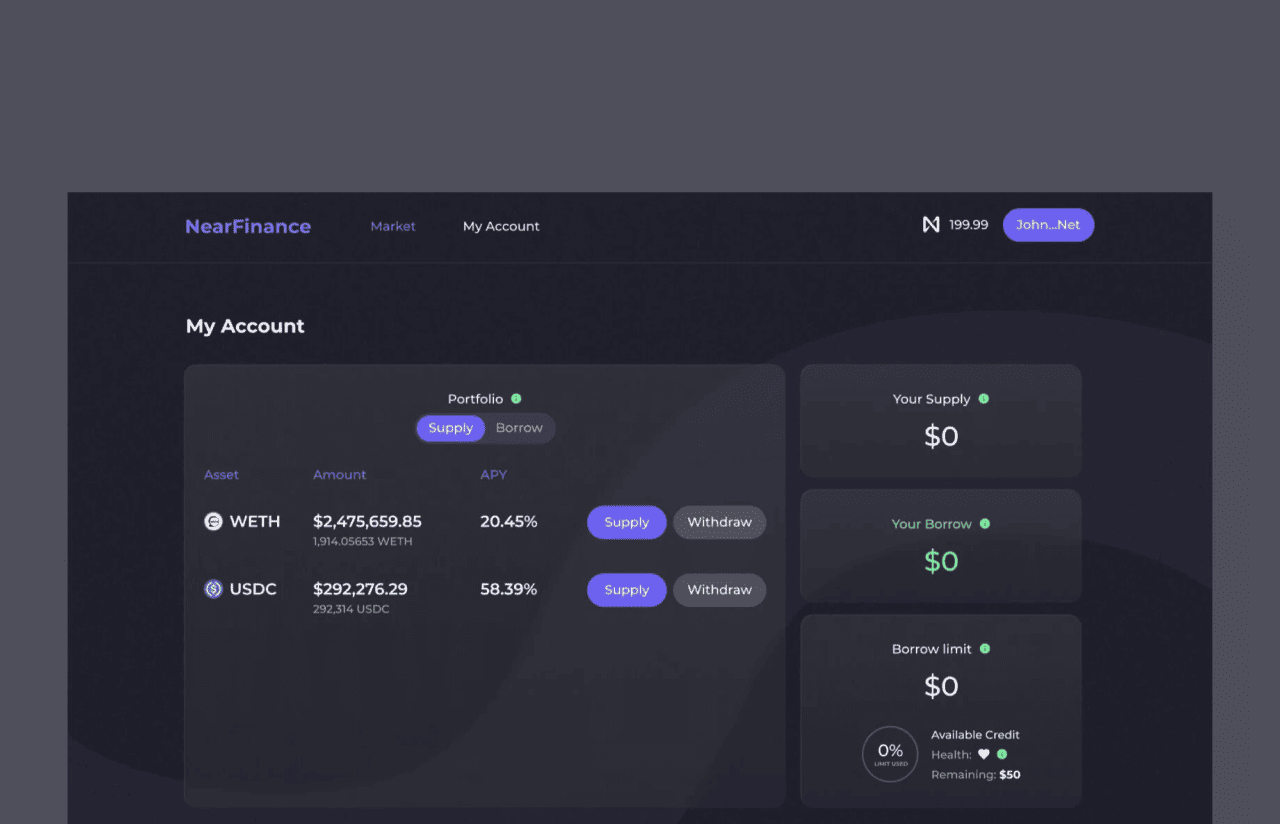Switch portfolio toggle to Supply
This screenshot has height=824, width=1280.
pos(451,428)
